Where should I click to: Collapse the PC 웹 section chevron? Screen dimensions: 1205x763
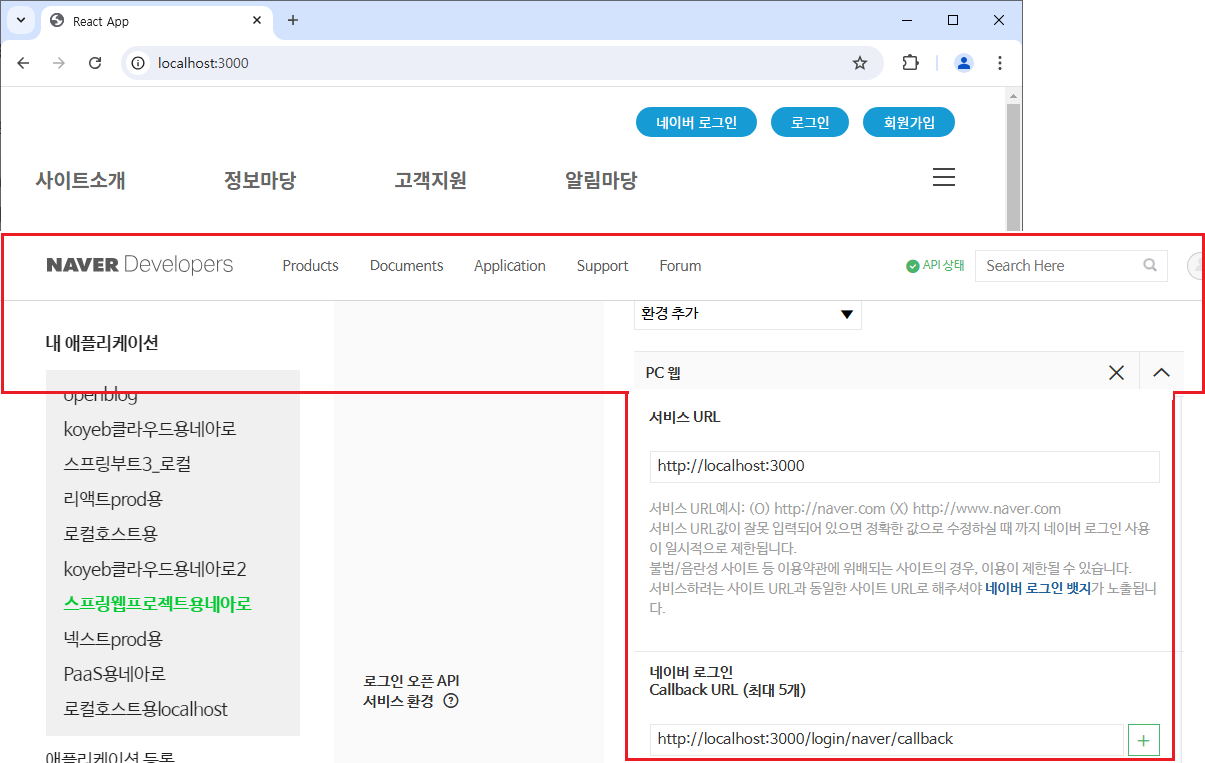(x=1161, y=373)
